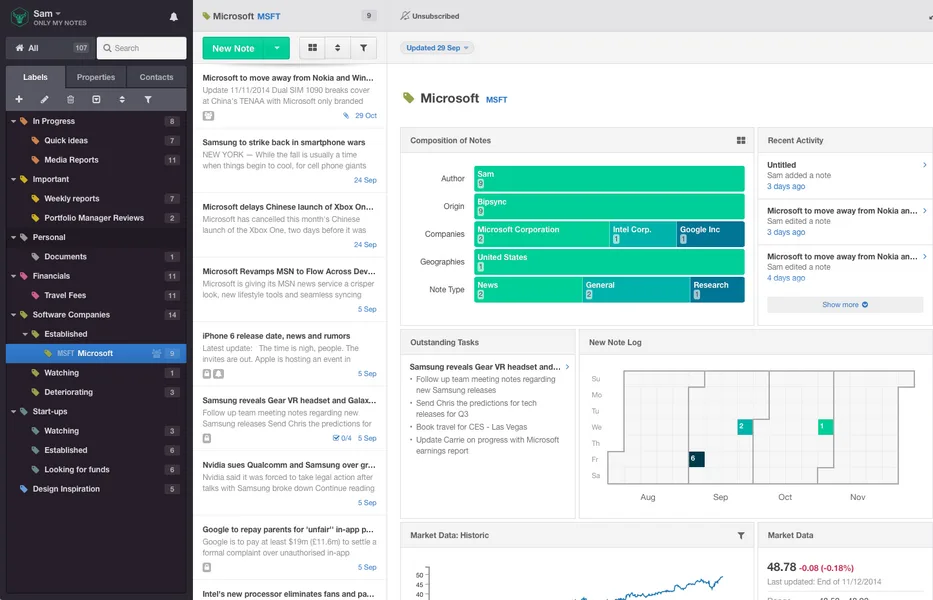Image resolution: width=933 pixels, height=600 pixels.
Task: Open iPhone 6 release date note
Action: [290, 354]
